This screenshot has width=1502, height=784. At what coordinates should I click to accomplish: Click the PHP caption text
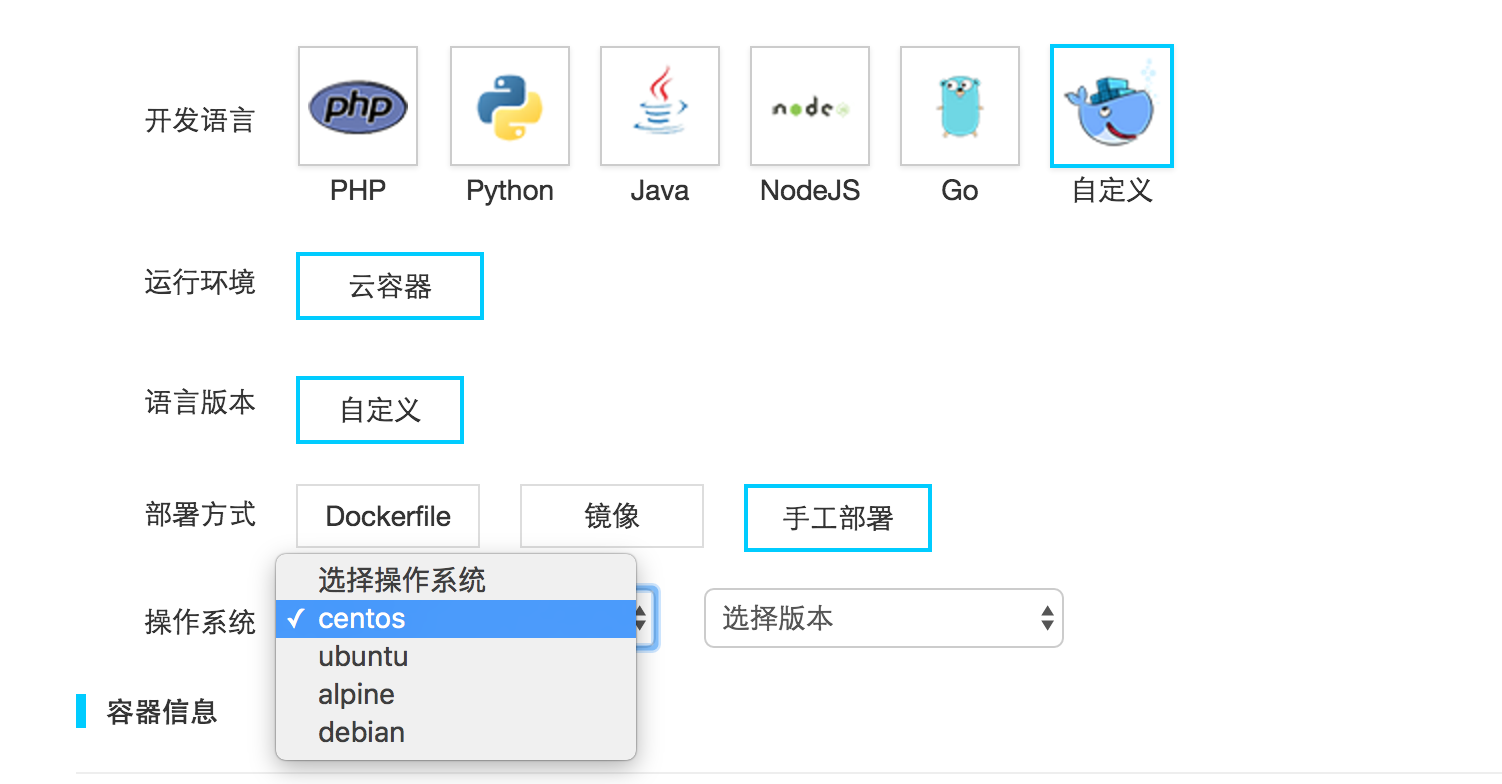pos(358,191)
